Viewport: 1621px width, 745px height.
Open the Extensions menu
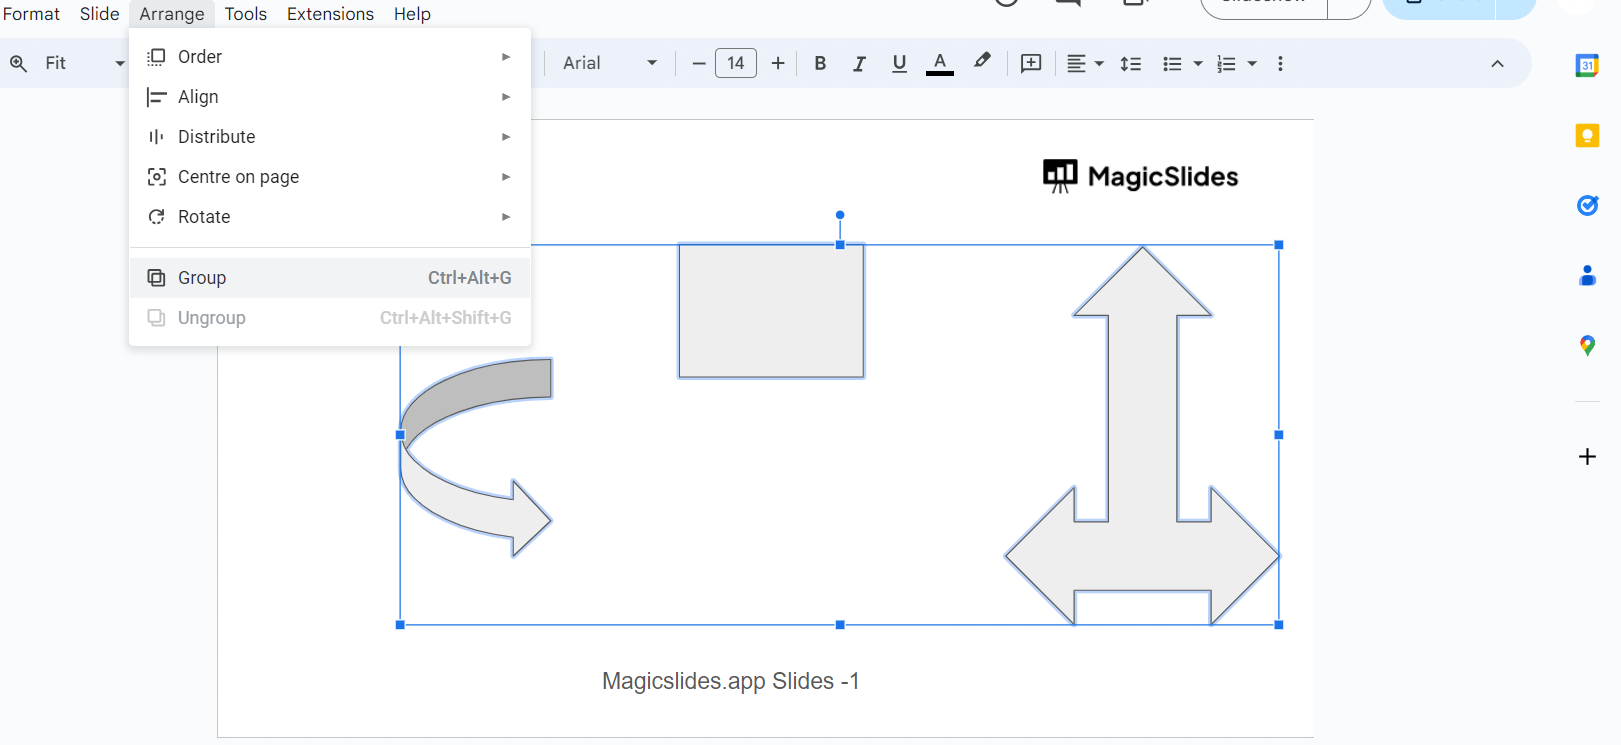[x=330, y=14]
